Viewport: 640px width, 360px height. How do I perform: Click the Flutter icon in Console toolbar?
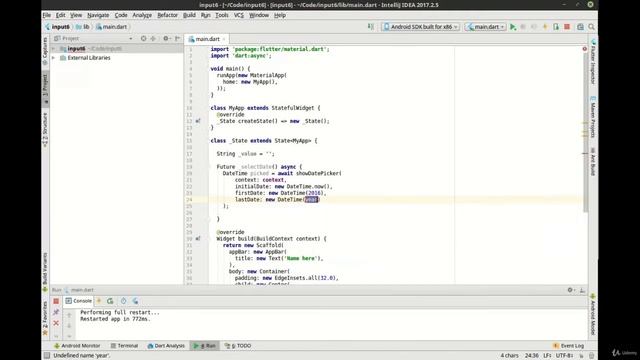[135, 301]
